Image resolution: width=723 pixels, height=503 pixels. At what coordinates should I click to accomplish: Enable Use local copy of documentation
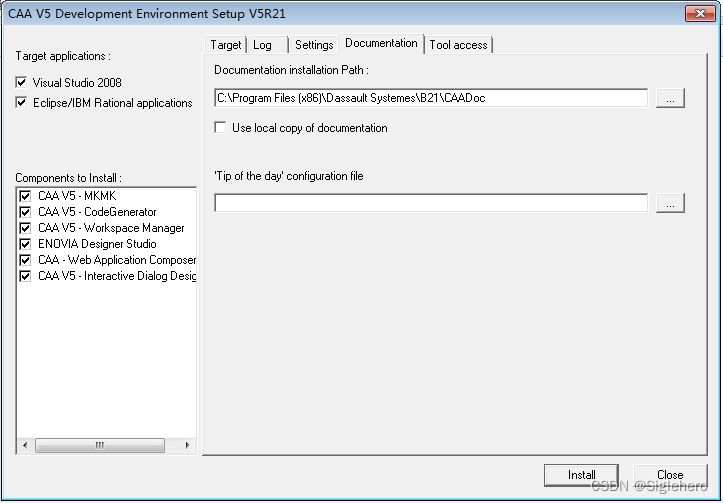click(221, 128)
